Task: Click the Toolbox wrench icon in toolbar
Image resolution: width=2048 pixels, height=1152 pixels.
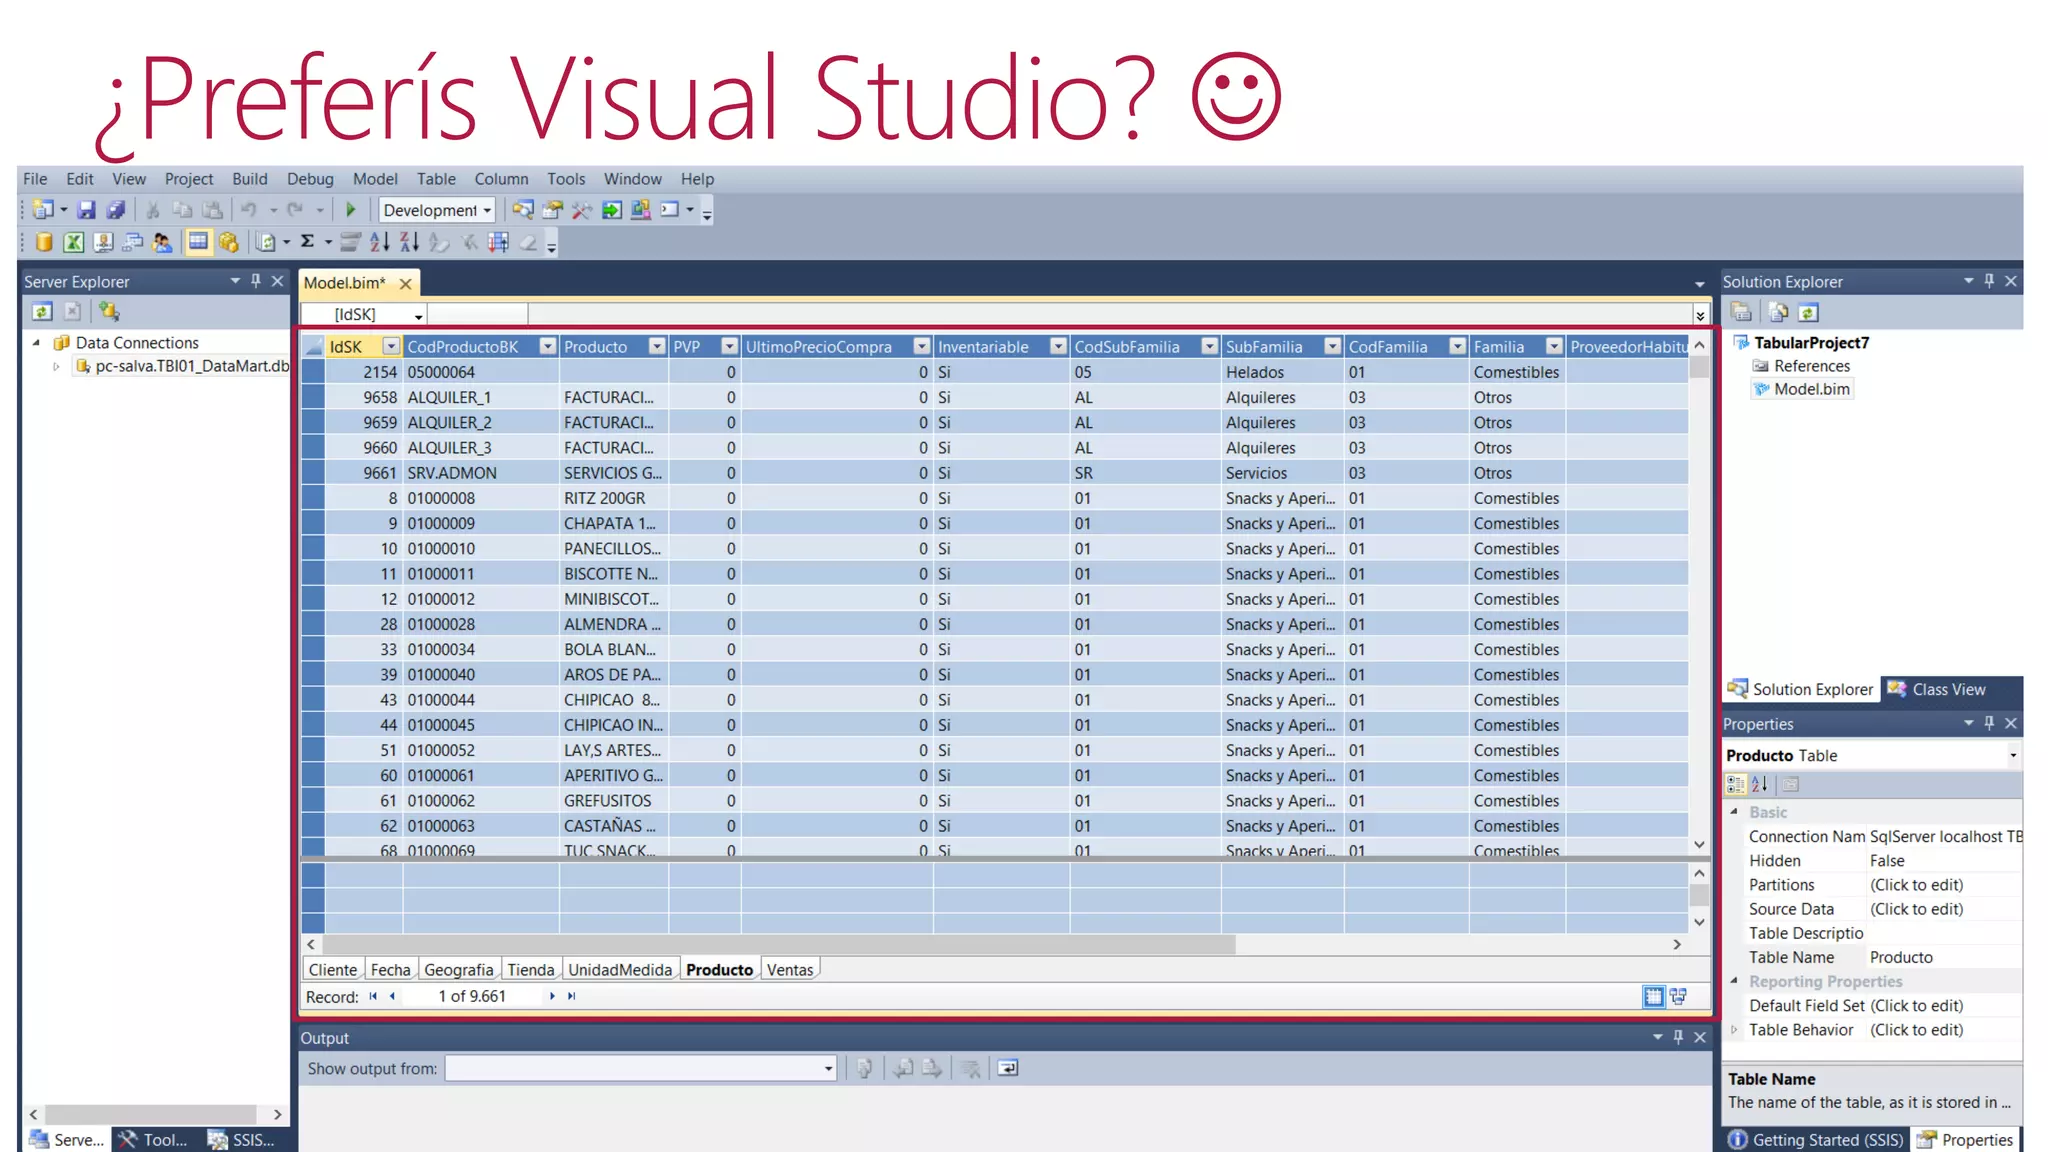Action: coord(582,210)
